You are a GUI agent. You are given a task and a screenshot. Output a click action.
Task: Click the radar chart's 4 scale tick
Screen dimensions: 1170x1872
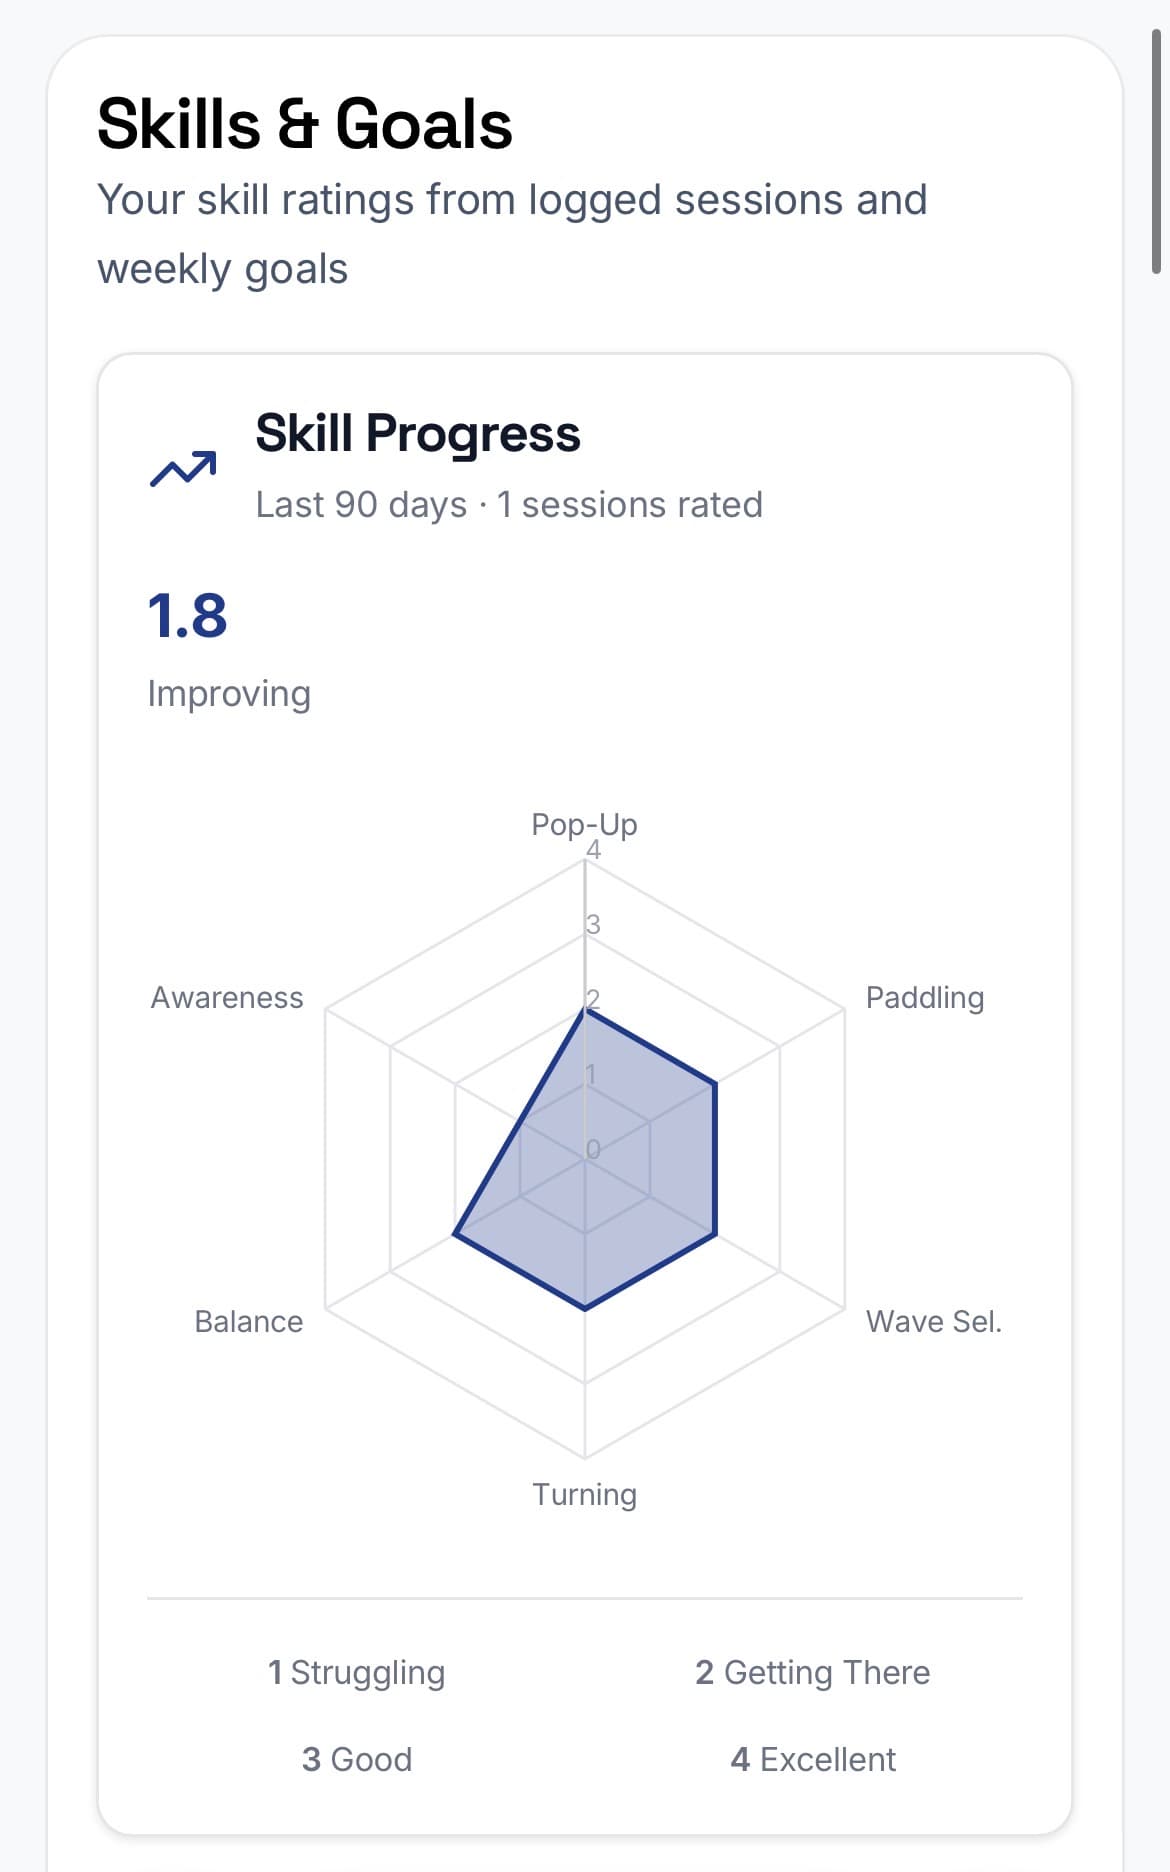click(x=594, y=851)
